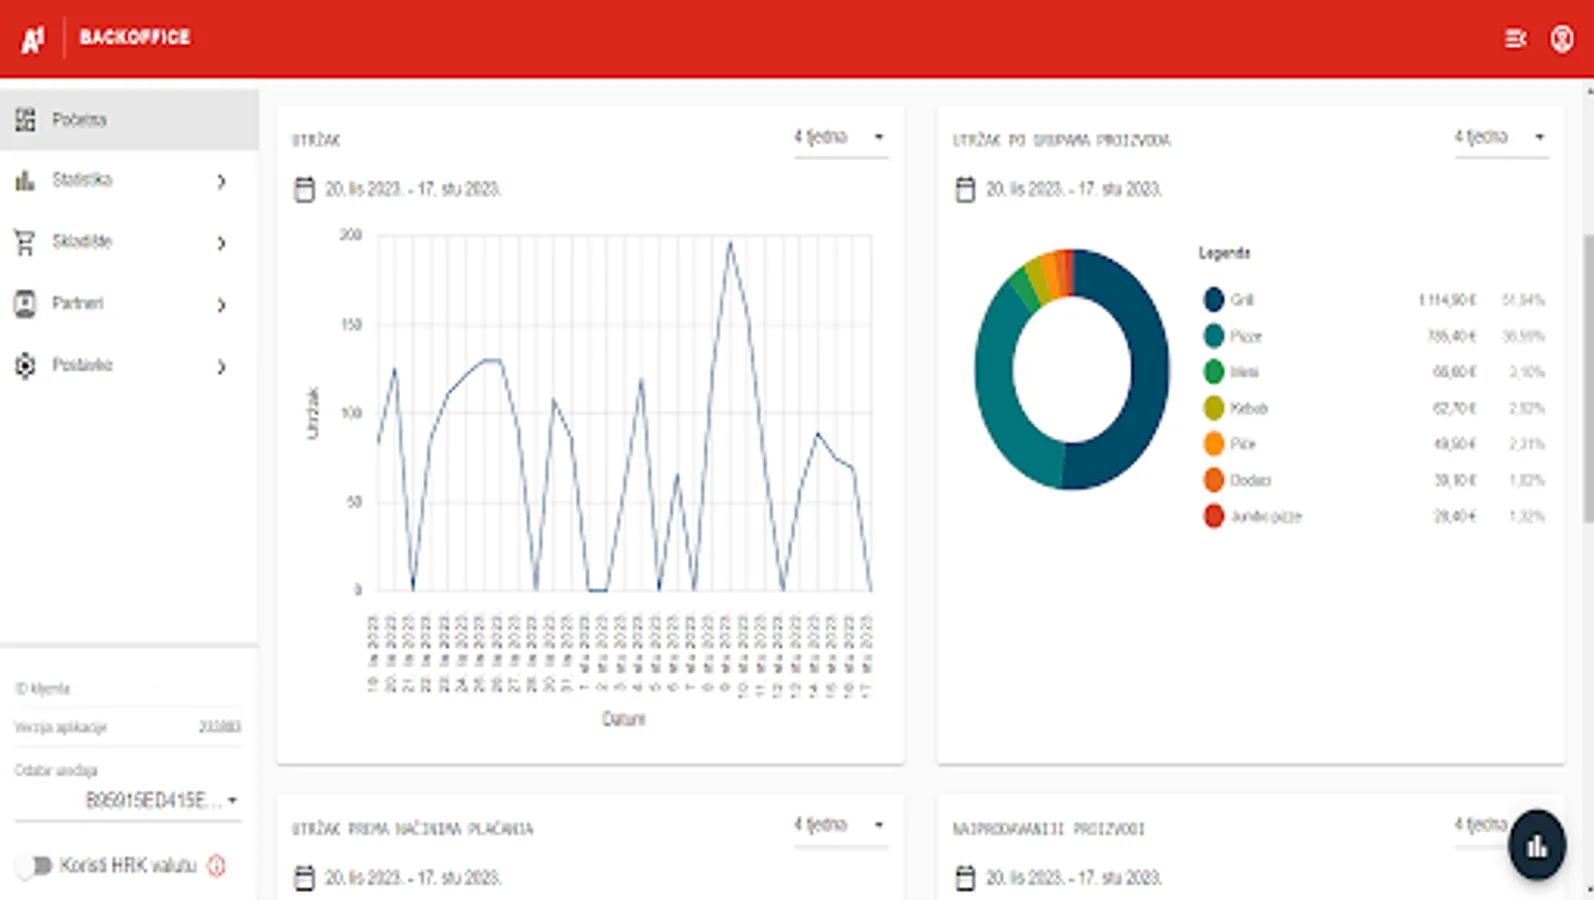Click the teal Pizze legend swatch
This screenshot has height=900, width=1594.
tap(1214, 336)
